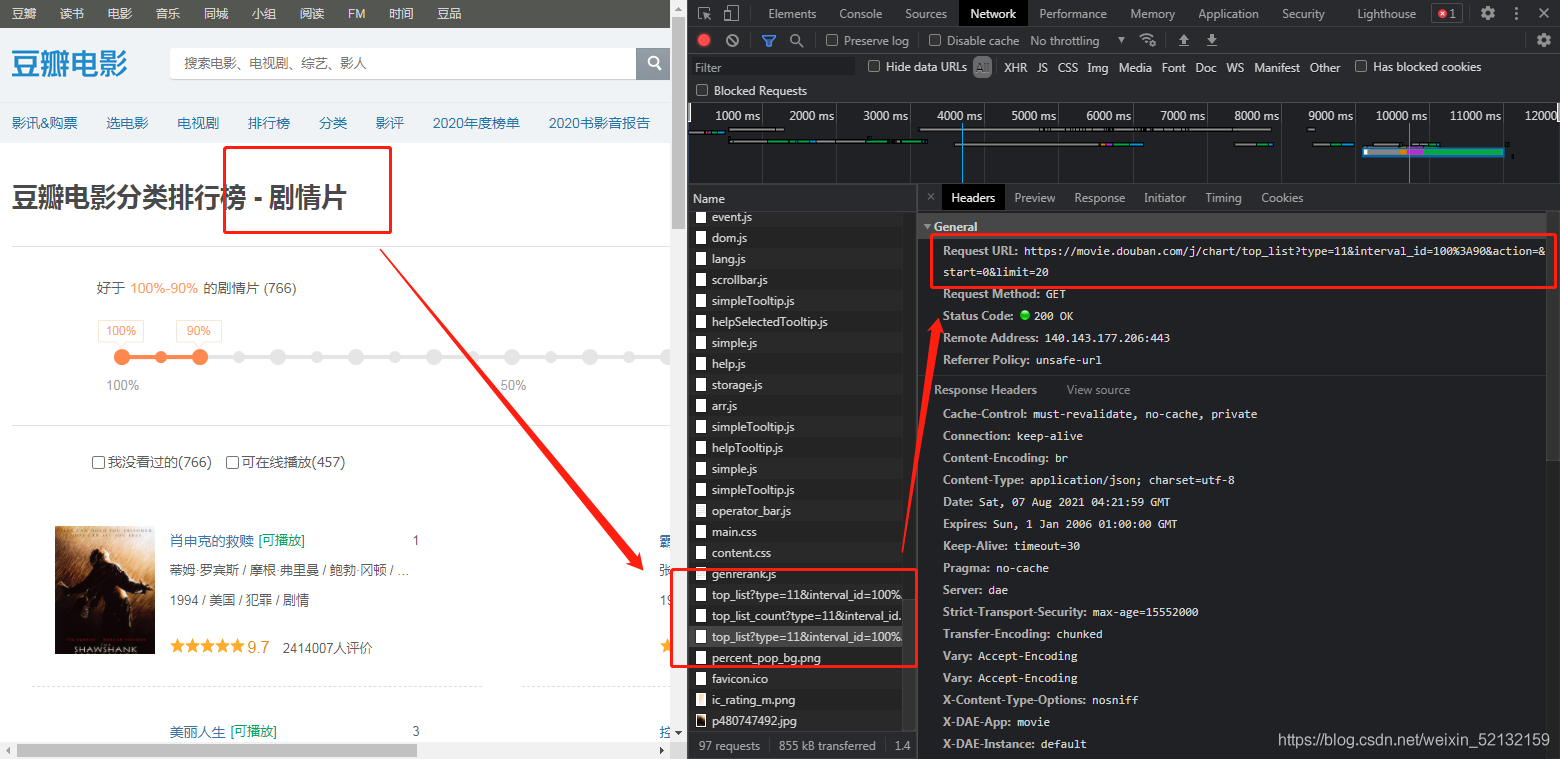Click the Export HAR download arrow

point(1212,40)
